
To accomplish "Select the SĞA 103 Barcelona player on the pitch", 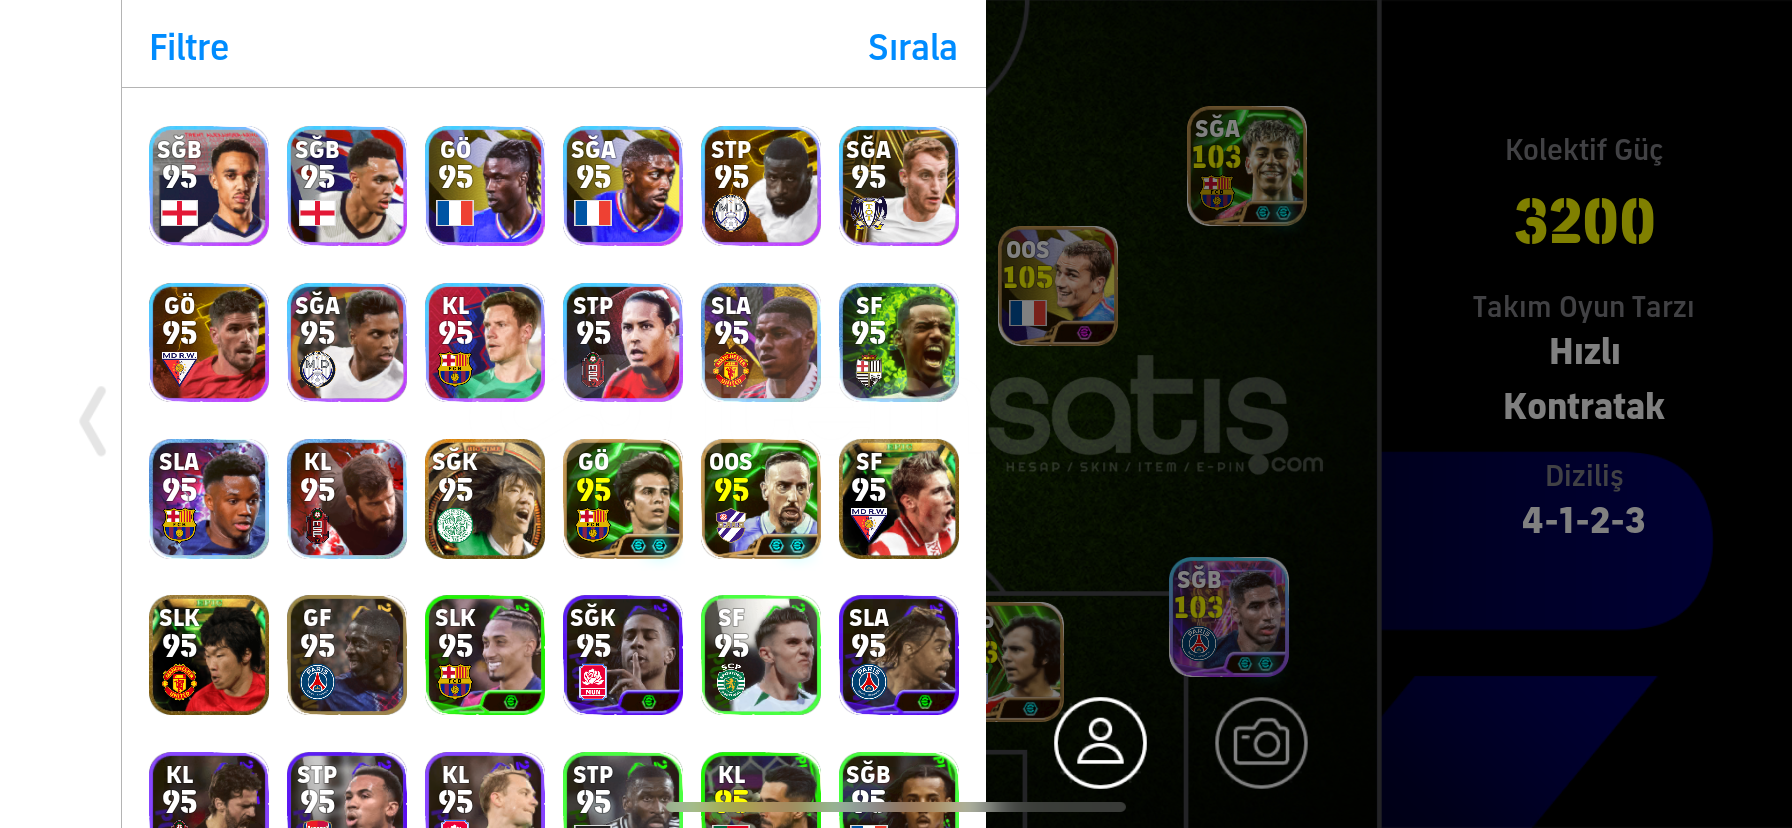I will pyautogui.click(x=1246, y=166).
